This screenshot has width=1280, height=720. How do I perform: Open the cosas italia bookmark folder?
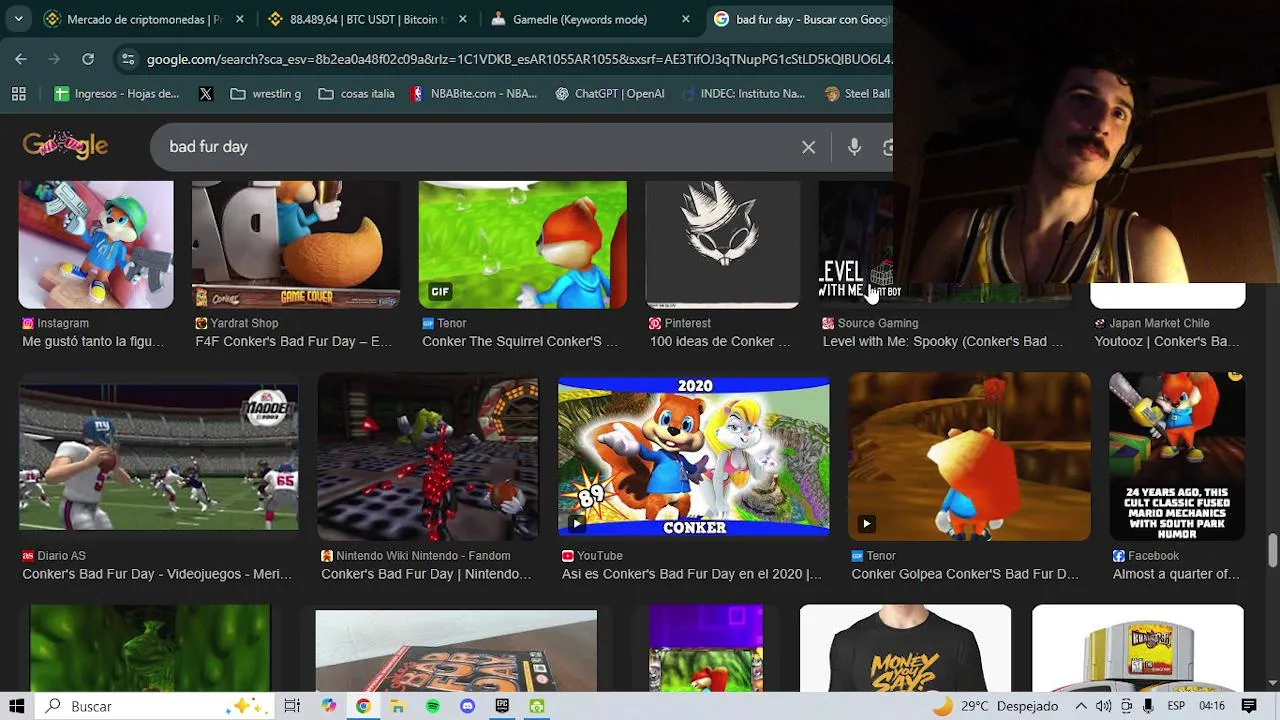[356, 94]
